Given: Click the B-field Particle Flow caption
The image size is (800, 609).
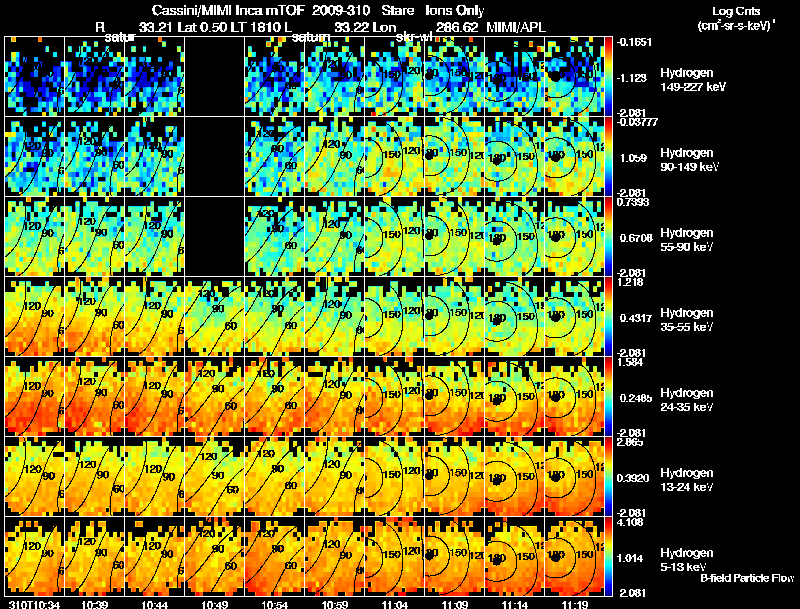Looking at the screenshot, I should (747, 578).
